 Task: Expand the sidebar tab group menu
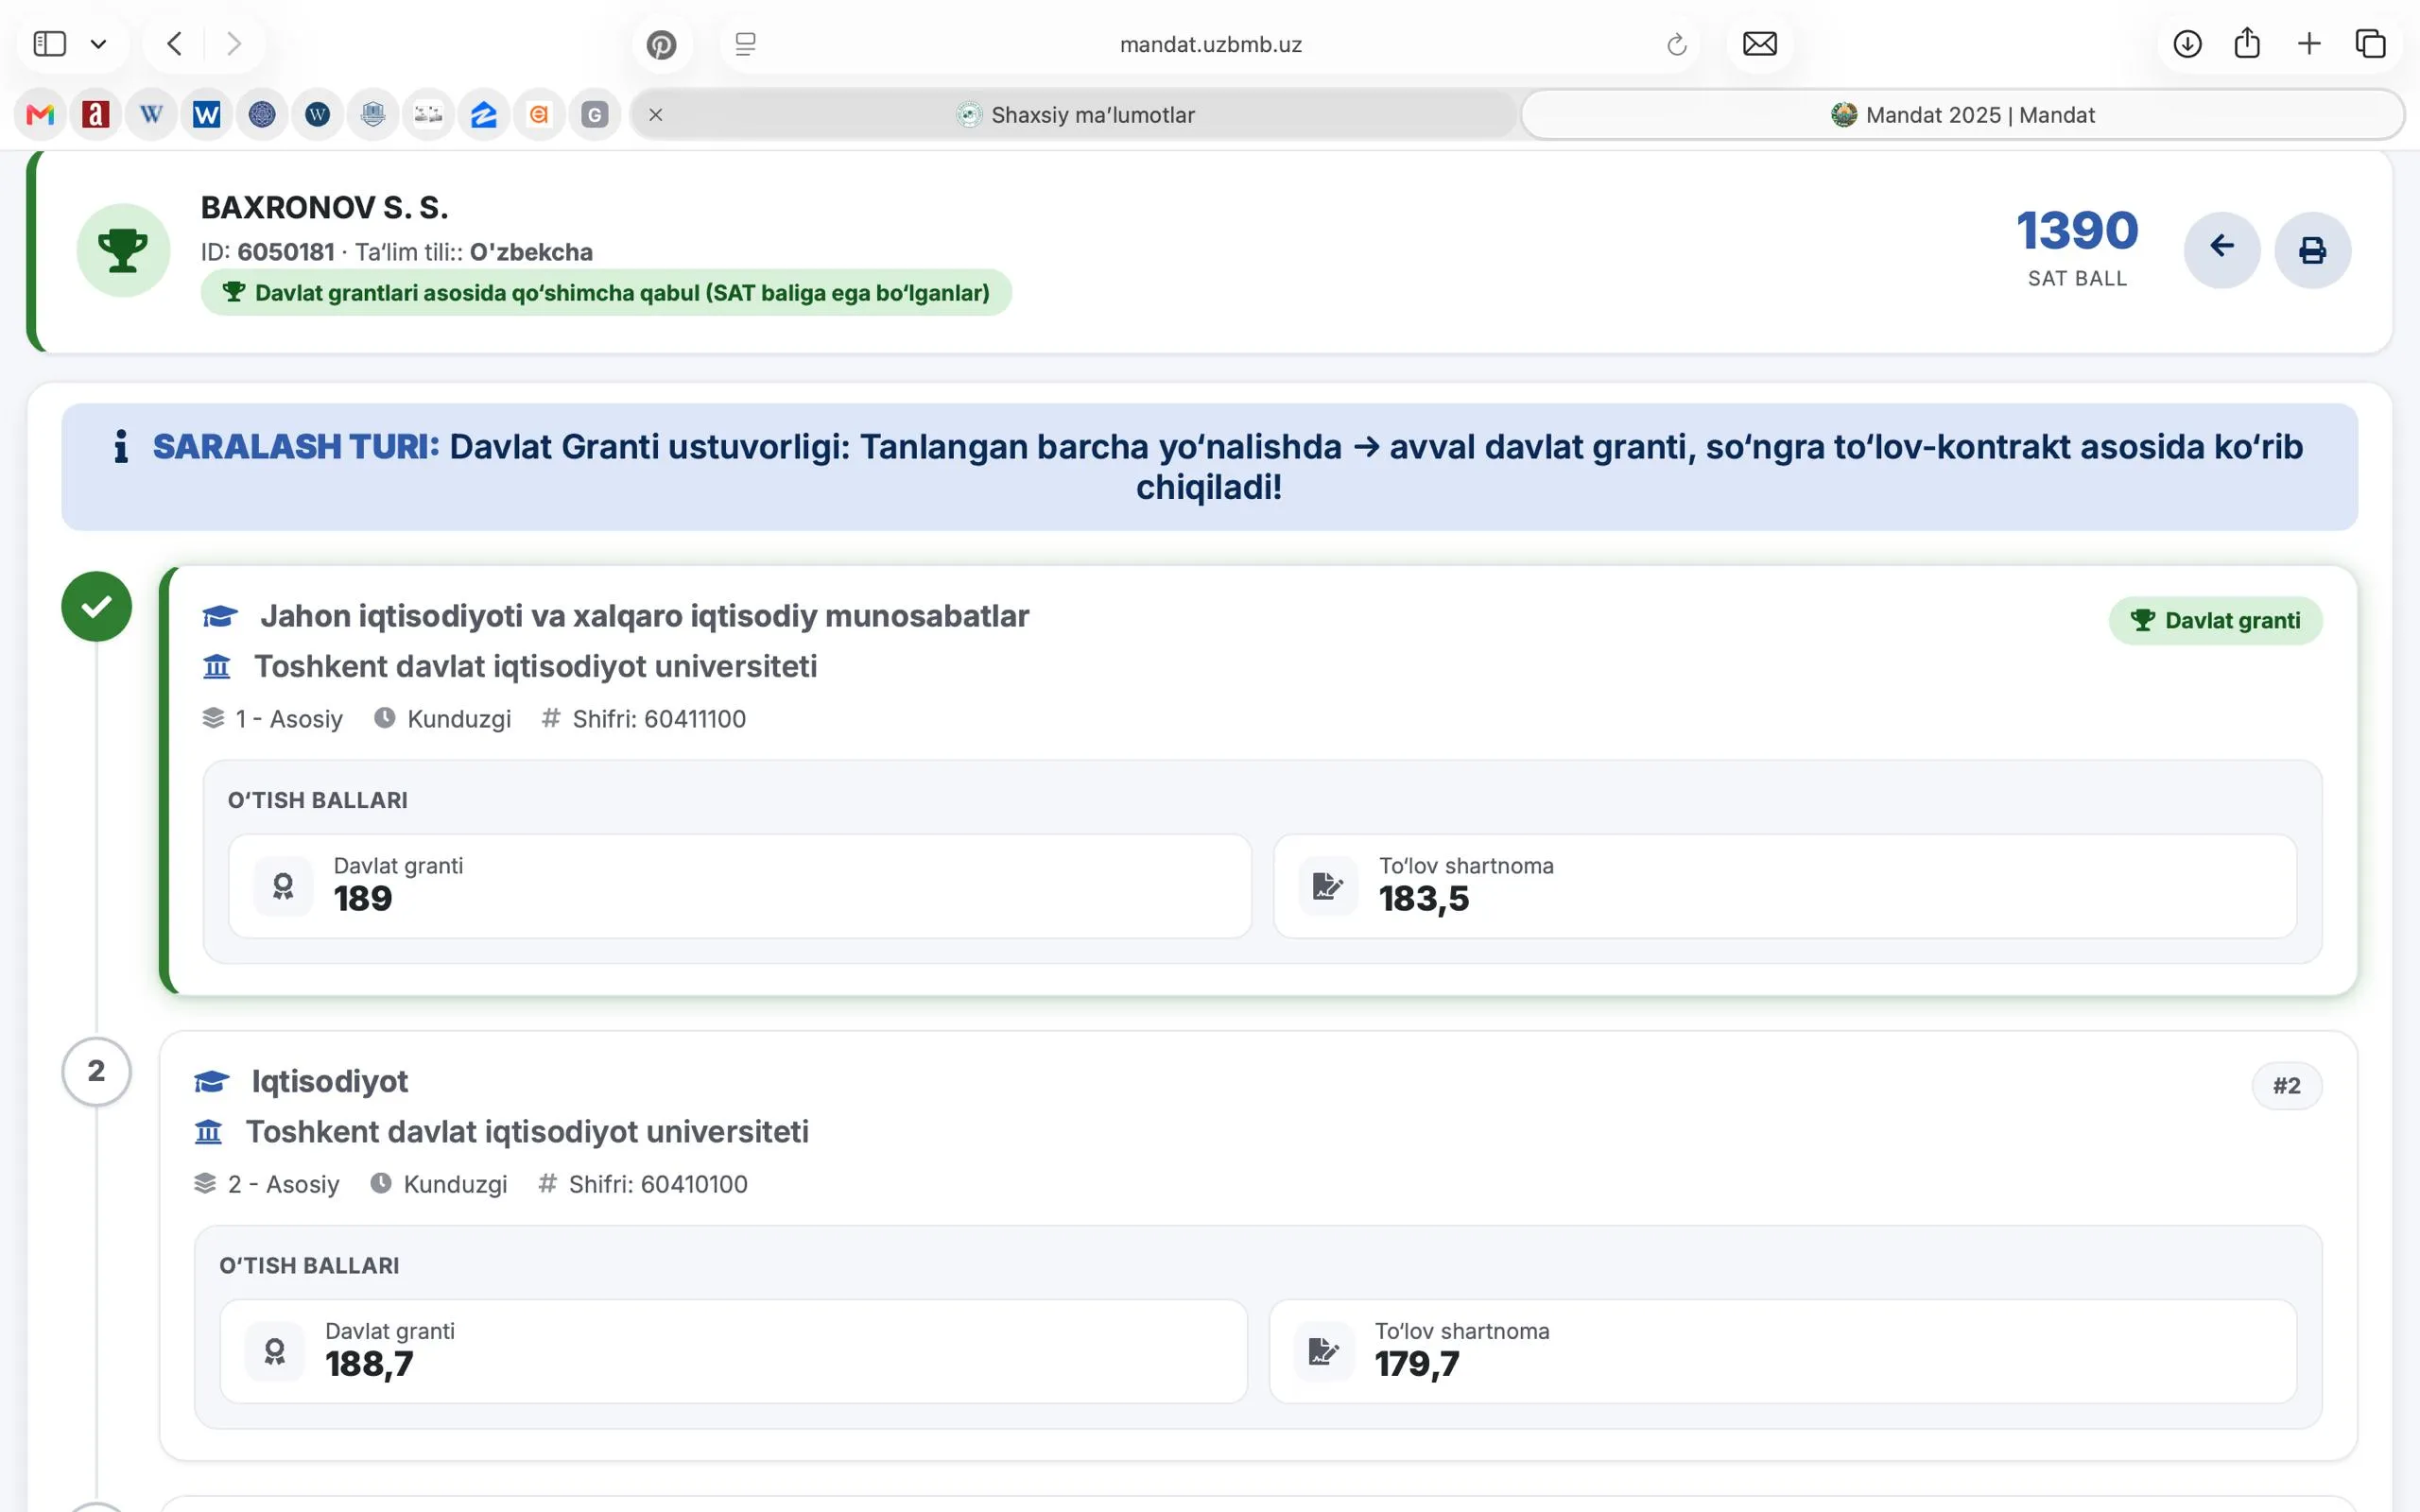(98, 44)
